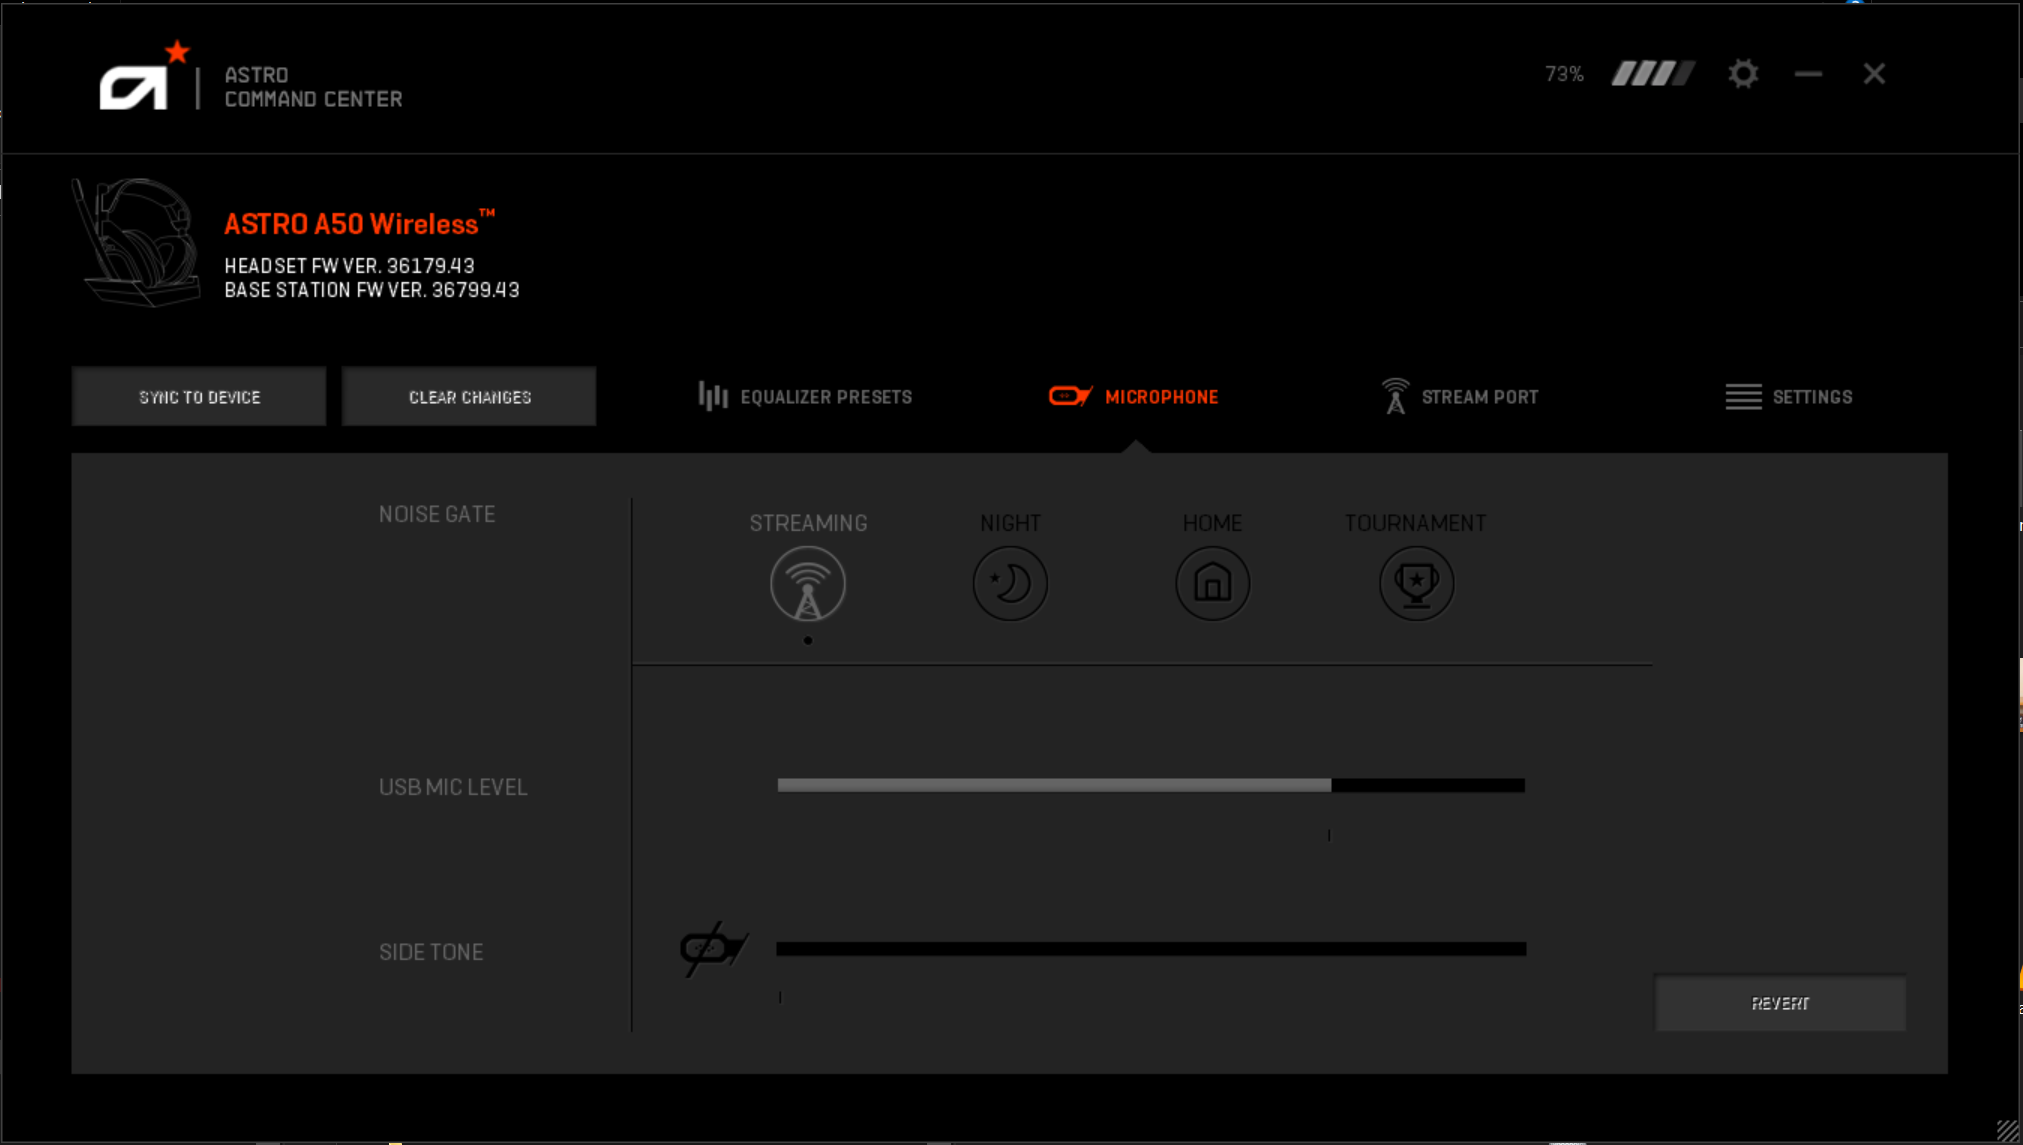Screen dimensions: 2023x1145
Task: Open the gear settings icon in title bar
Action: point(1743,74)
